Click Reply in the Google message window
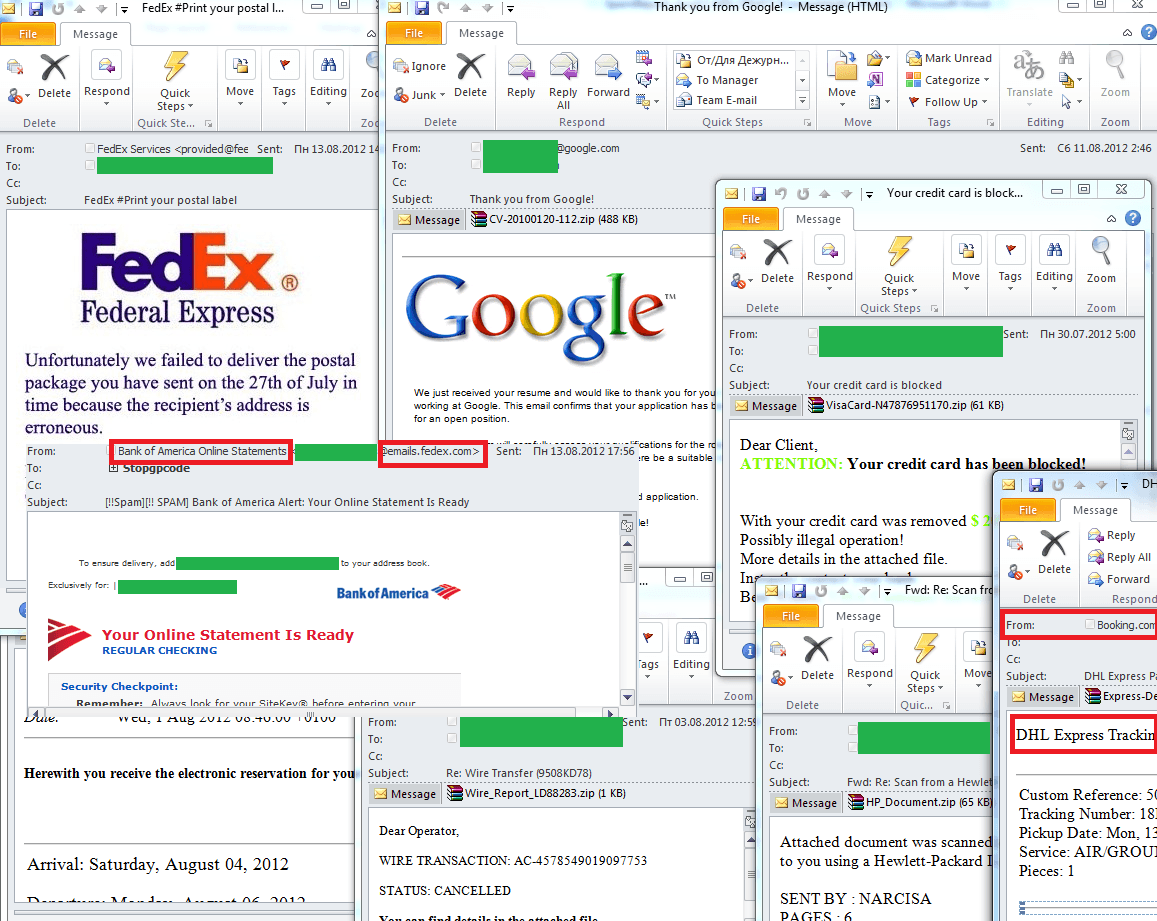This screenshot has height=921, width=1157. point(521,76)
